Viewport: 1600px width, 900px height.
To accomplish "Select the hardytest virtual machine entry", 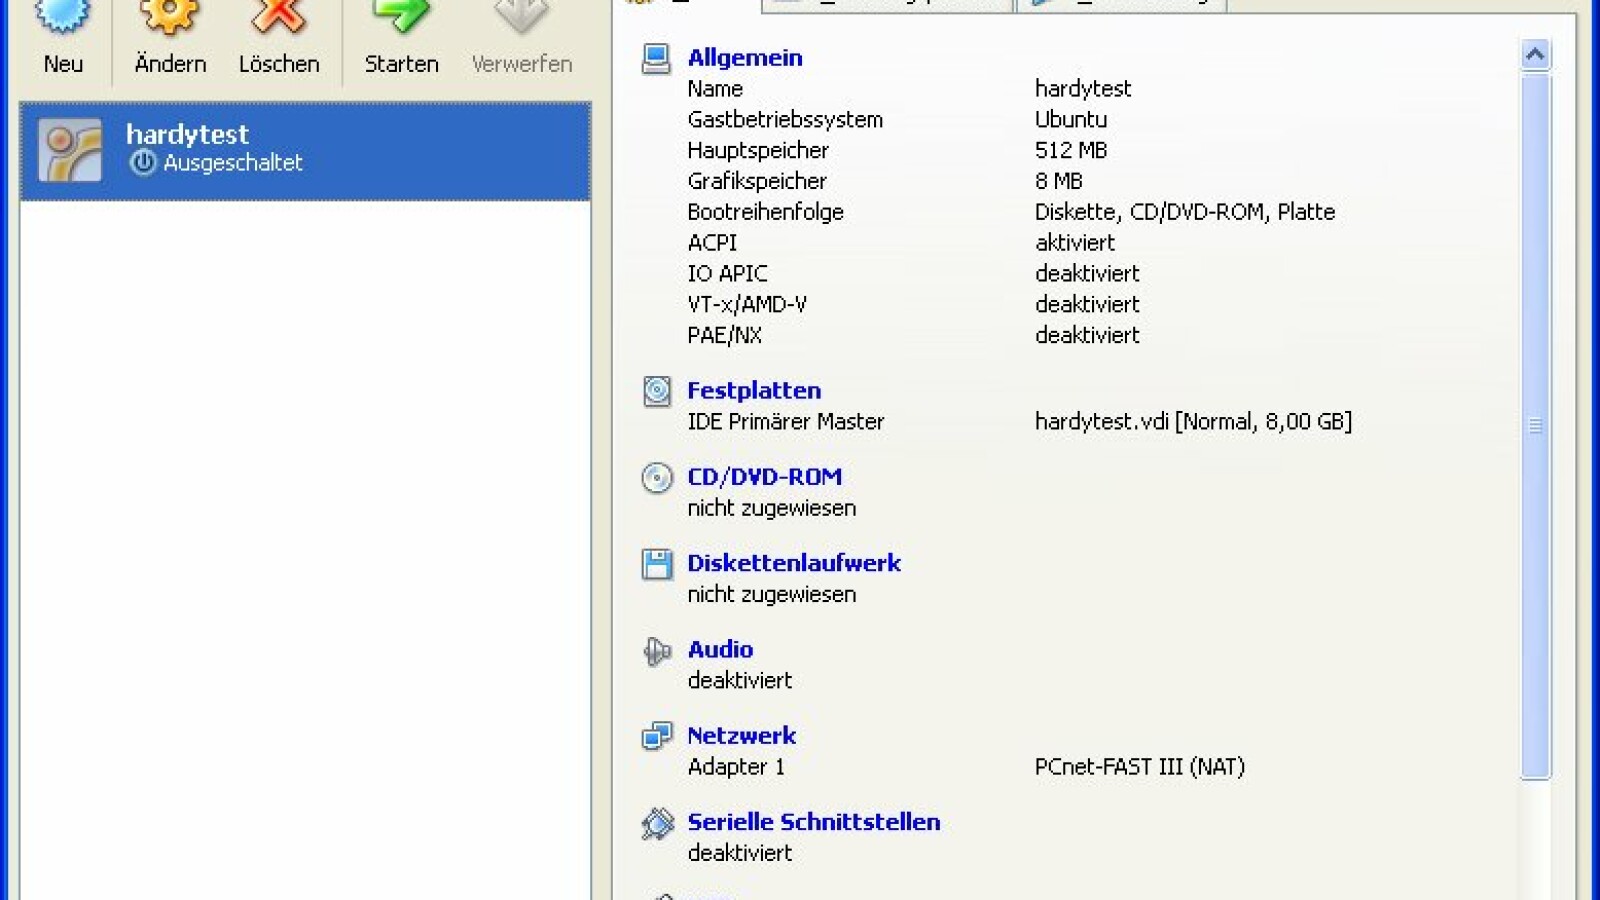I will [305, 151].
